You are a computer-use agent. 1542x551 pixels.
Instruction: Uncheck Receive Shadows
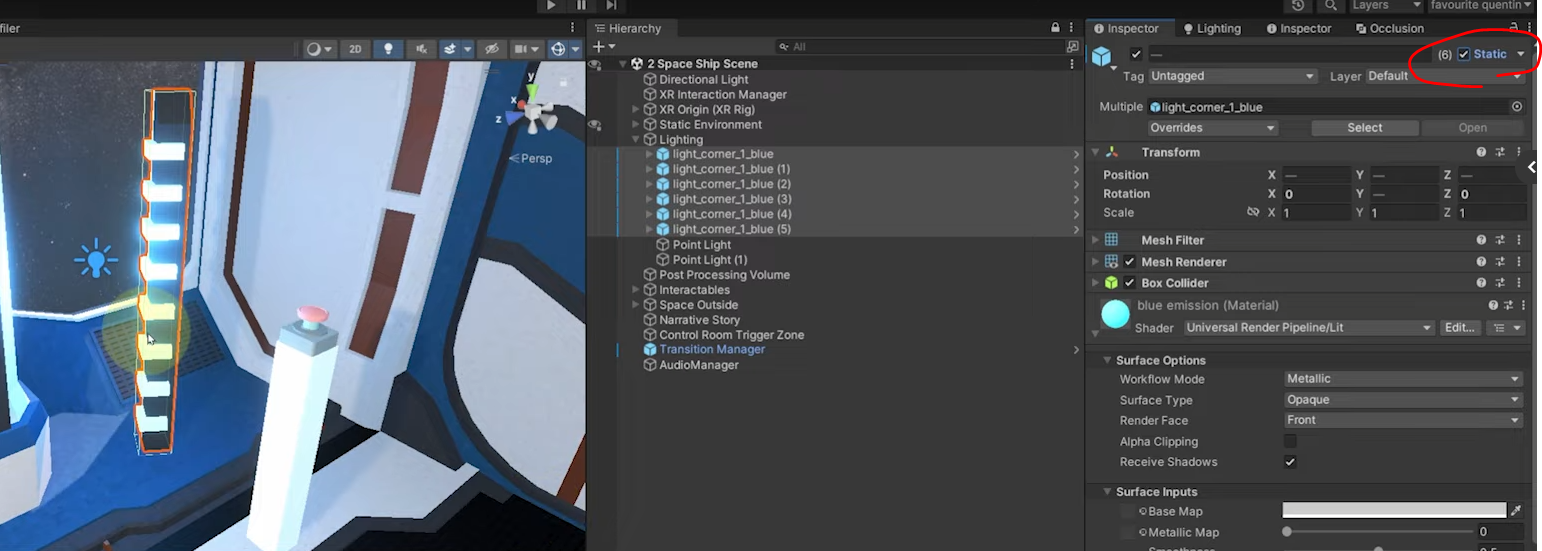(x=1290, y=462)
